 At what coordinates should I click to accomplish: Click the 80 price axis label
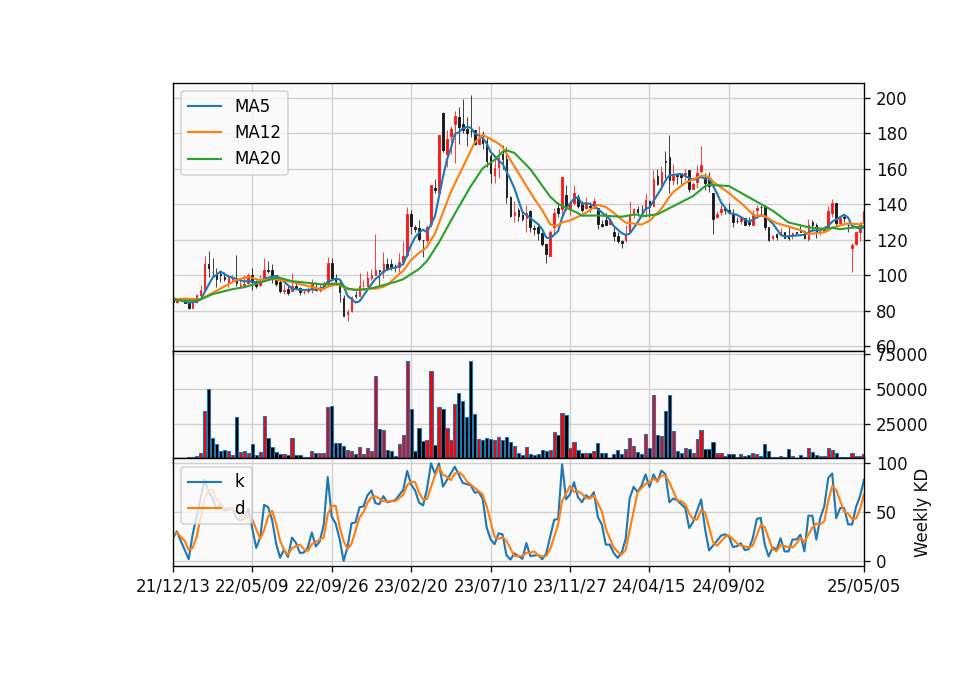887,312
